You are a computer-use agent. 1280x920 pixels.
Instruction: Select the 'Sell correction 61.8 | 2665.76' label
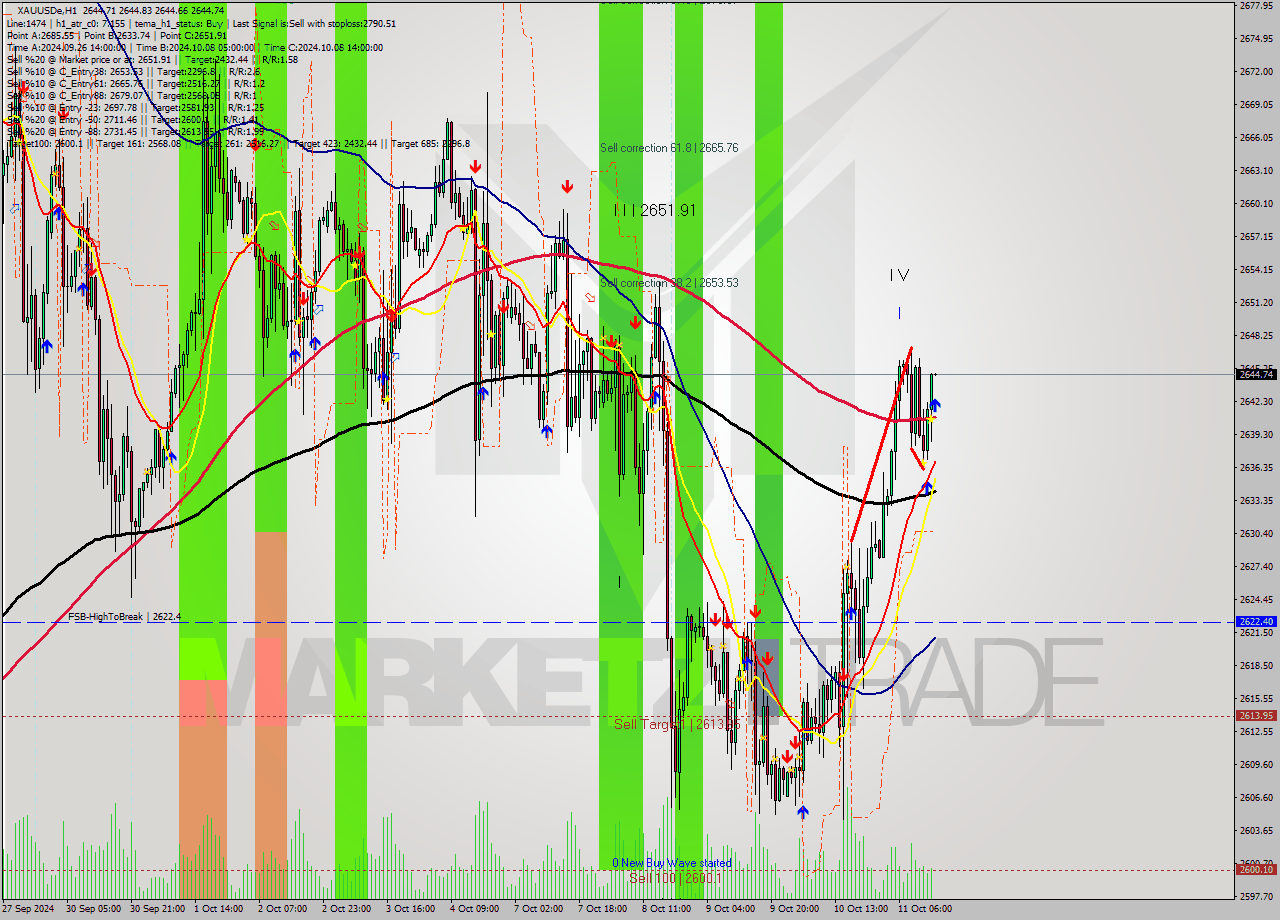pos(669,148)
